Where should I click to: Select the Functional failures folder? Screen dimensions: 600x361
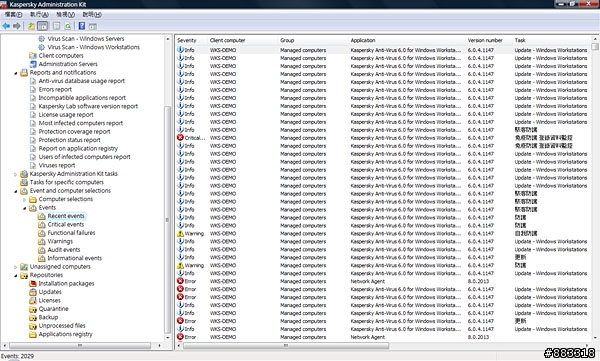pos(71,233)
